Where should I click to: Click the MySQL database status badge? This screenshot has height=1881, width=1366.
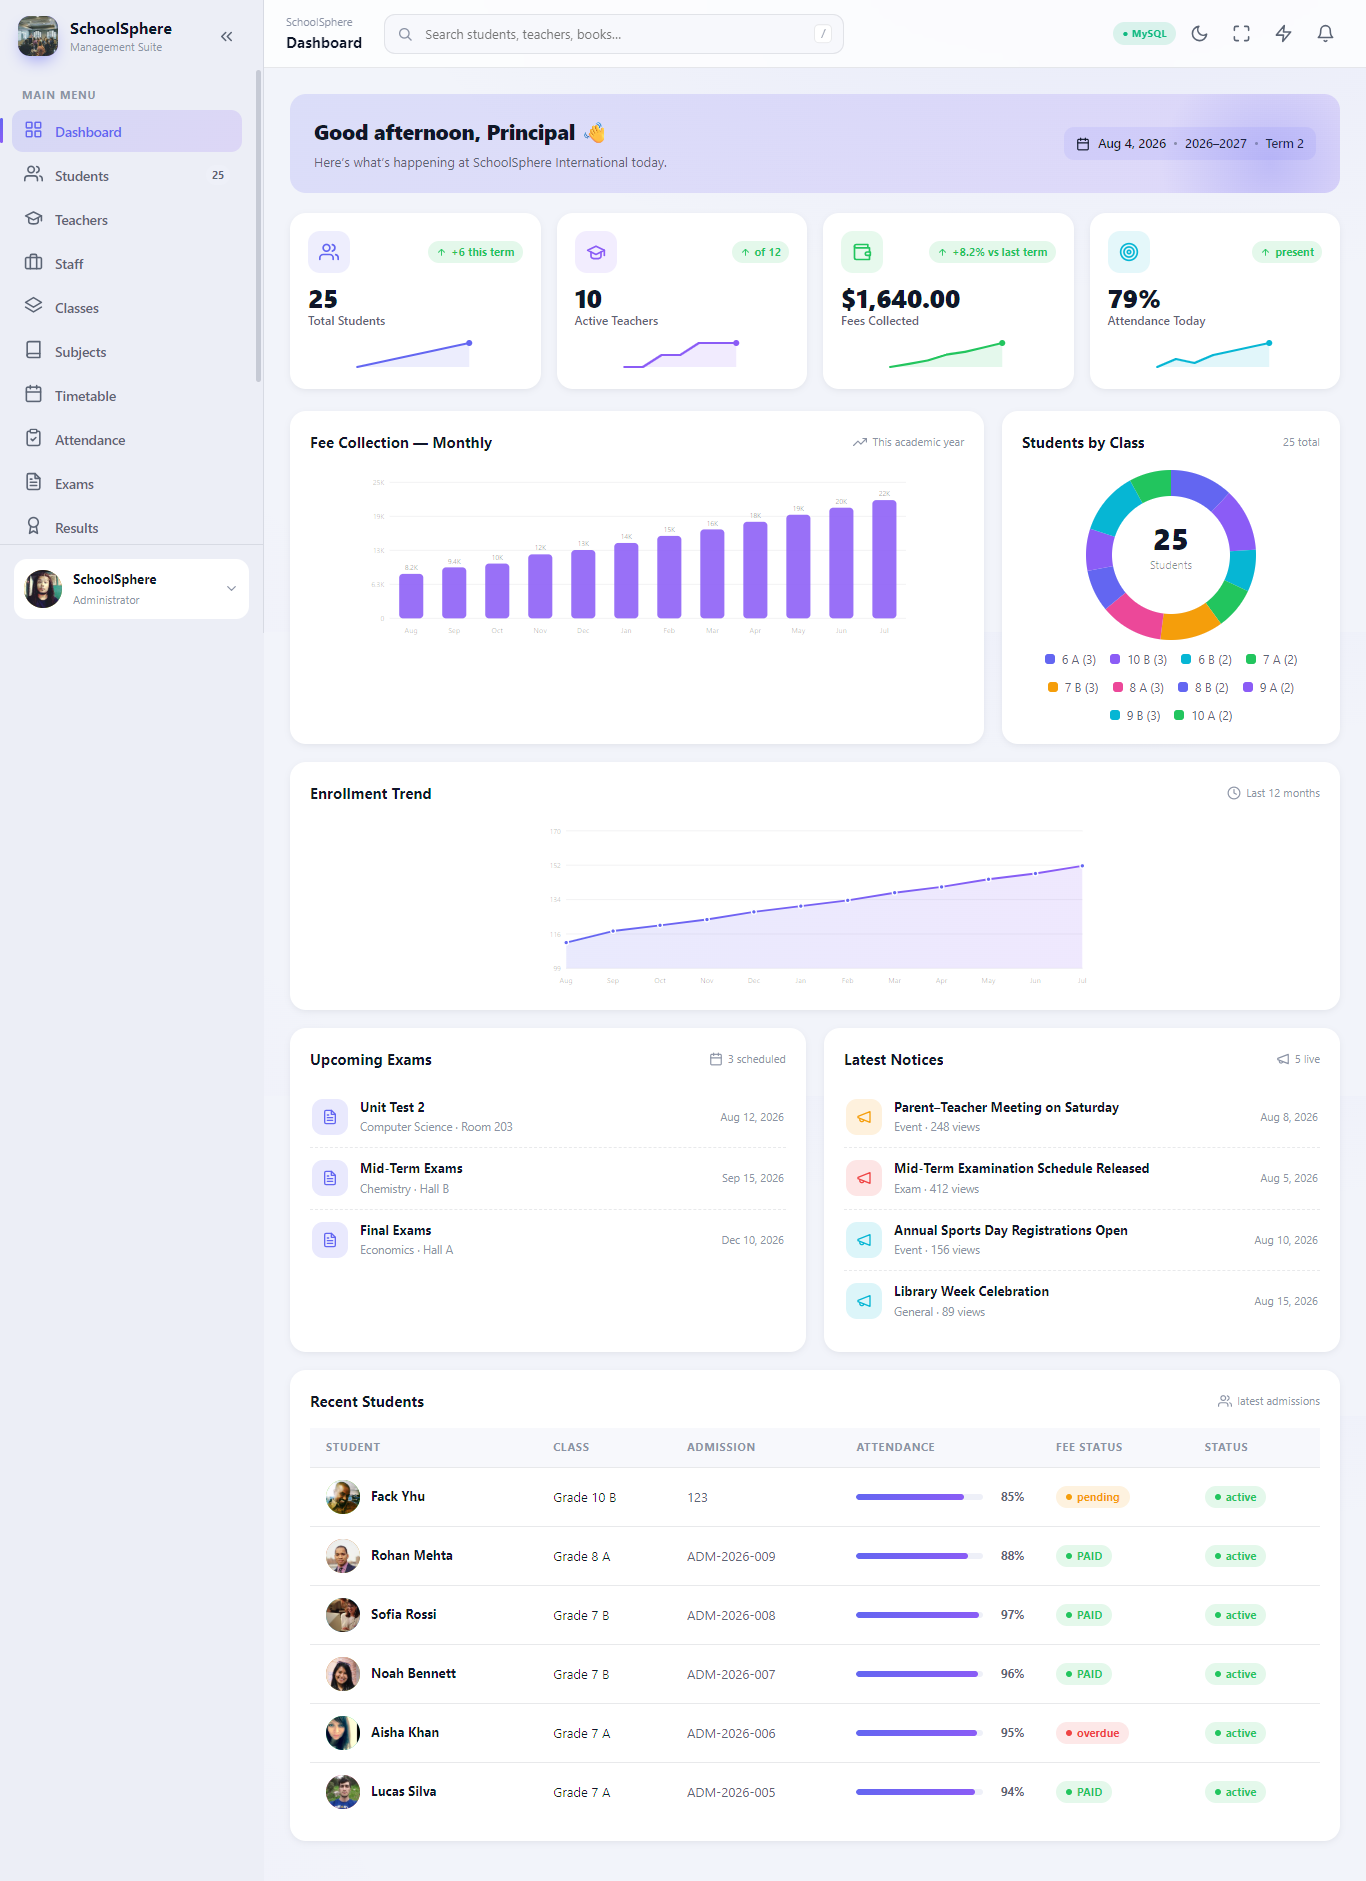[1144, 34]
